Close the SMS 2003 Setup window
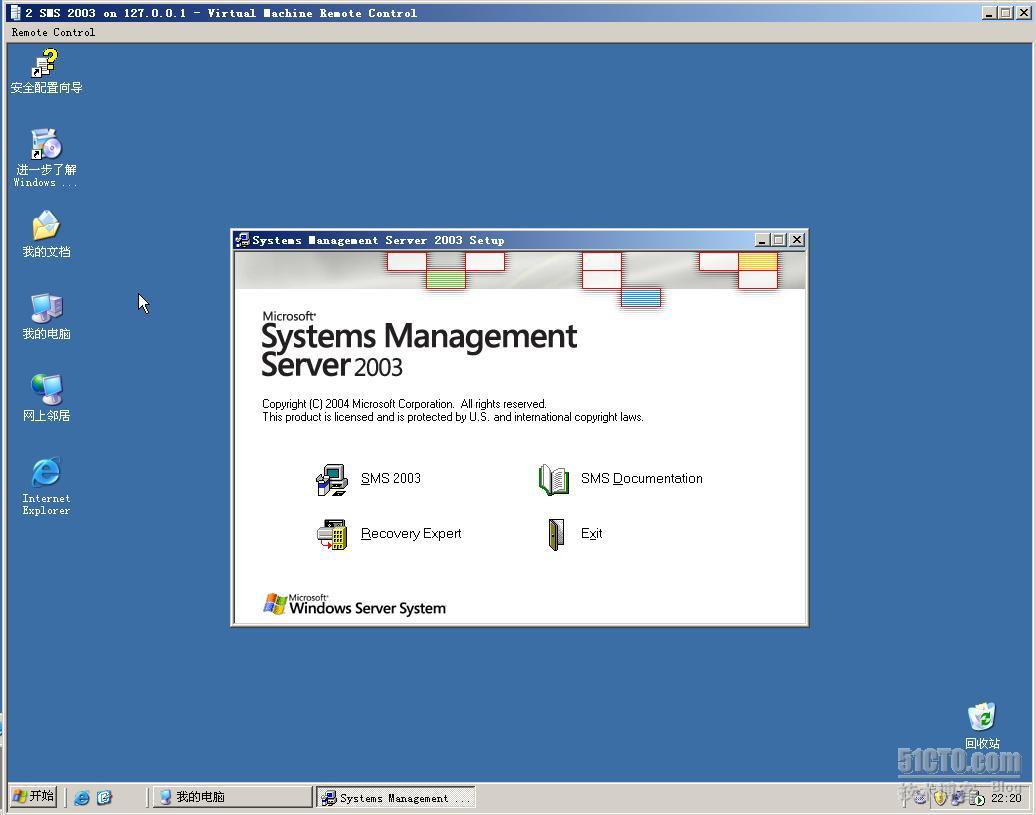 (x=797, y=240)
